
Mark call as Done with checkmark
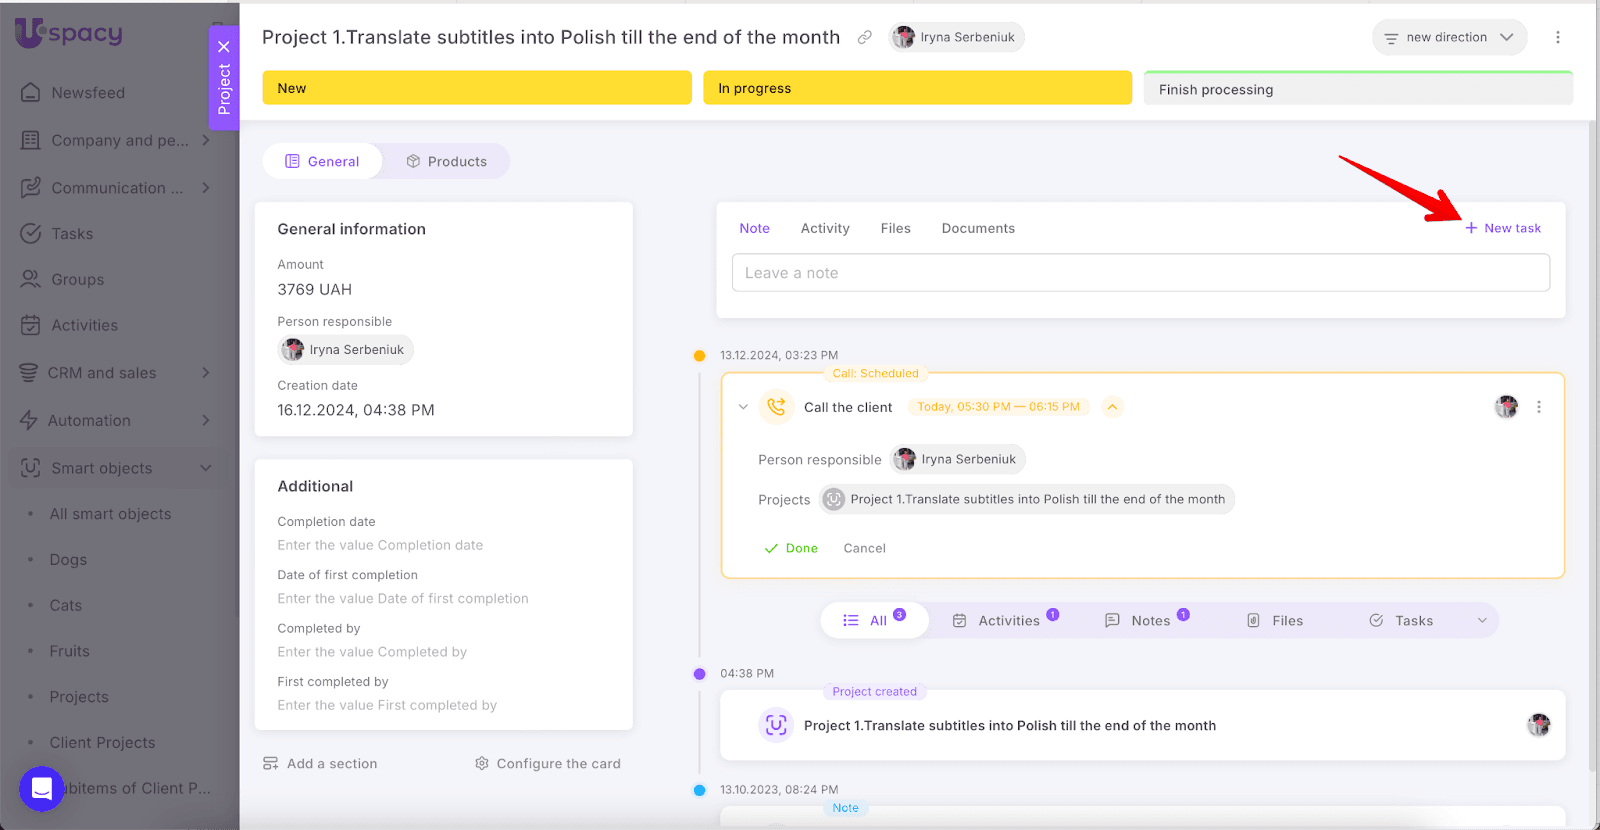point(791,548)
